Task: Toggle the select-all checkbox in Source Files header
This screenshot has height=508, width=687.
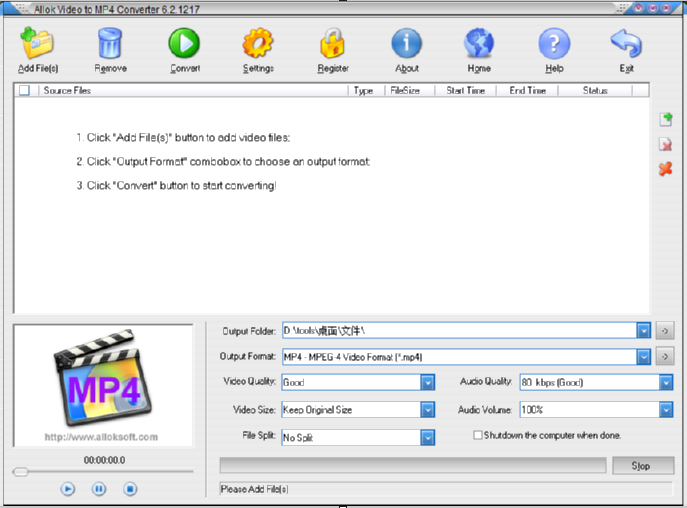Action: pyautogui.click(x=24, y=90)
